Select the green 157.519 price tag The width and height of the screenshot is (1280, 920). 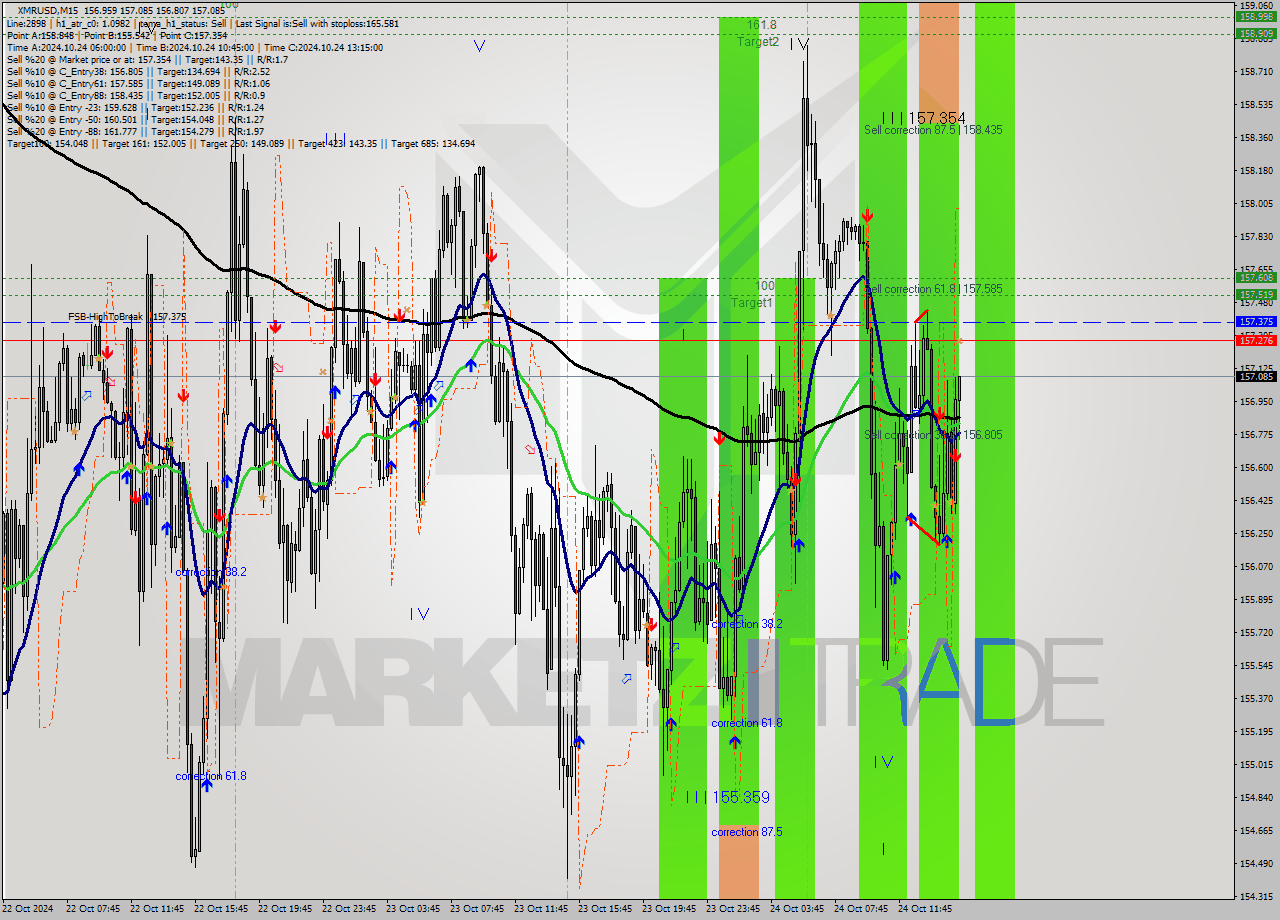tap(1256, 294)
